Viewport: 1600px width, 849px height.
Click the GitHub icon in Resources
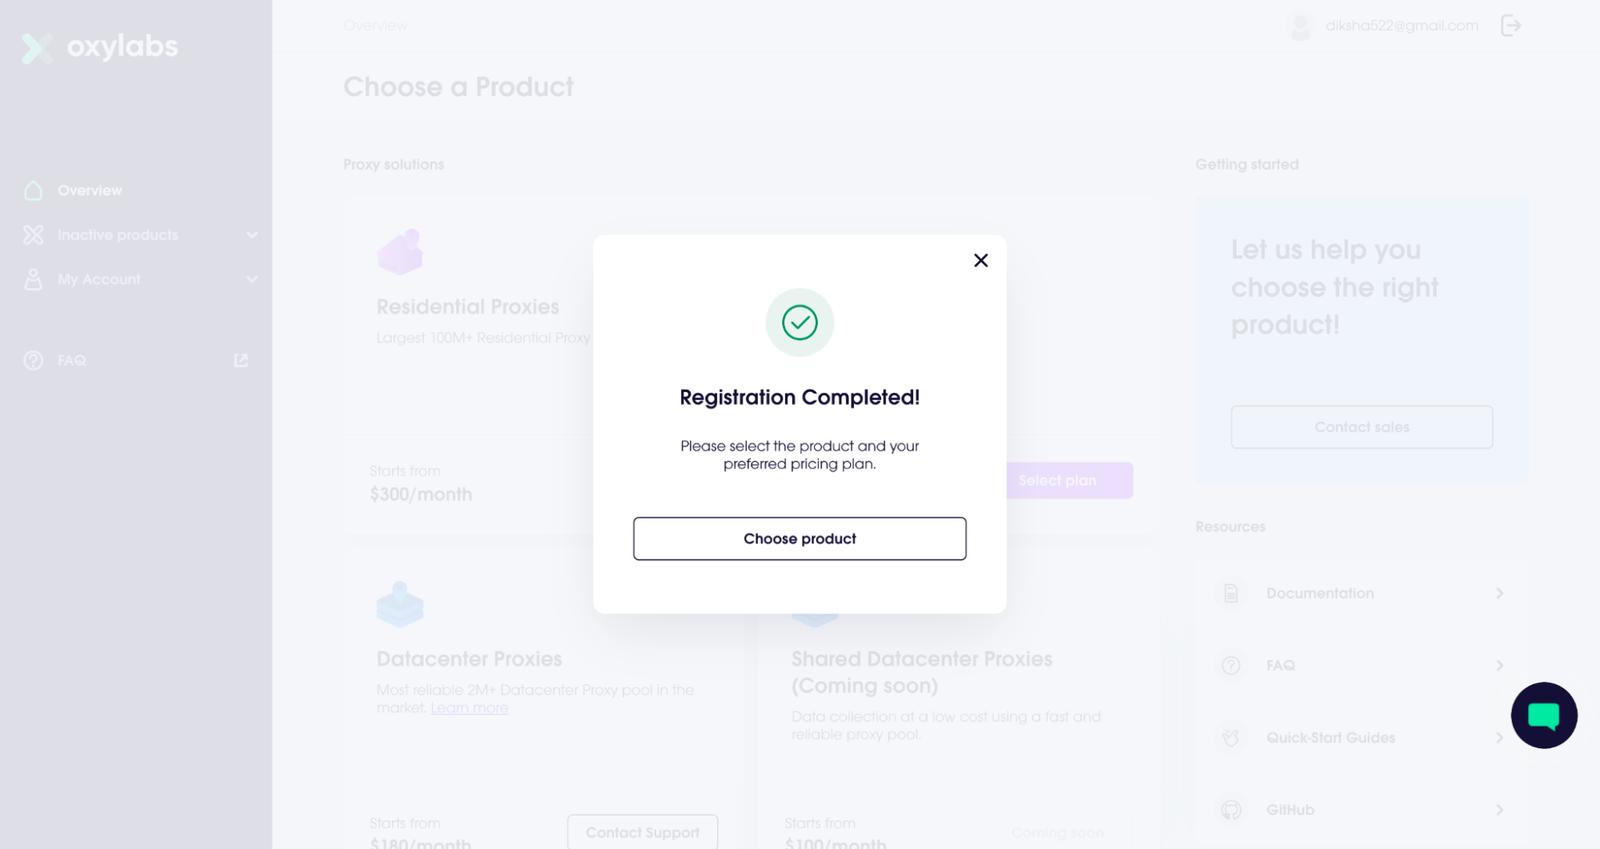tap(1231, 810)
